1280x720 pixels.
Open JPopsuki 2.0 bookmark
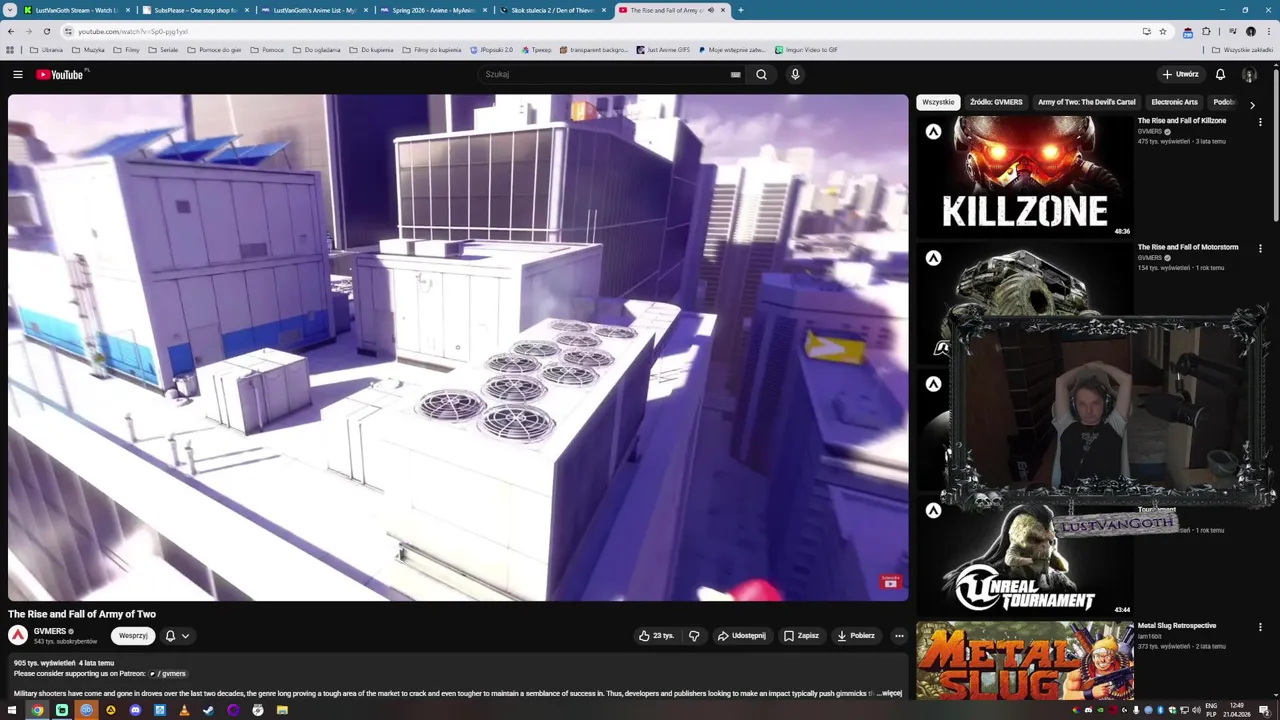(491, 50)
